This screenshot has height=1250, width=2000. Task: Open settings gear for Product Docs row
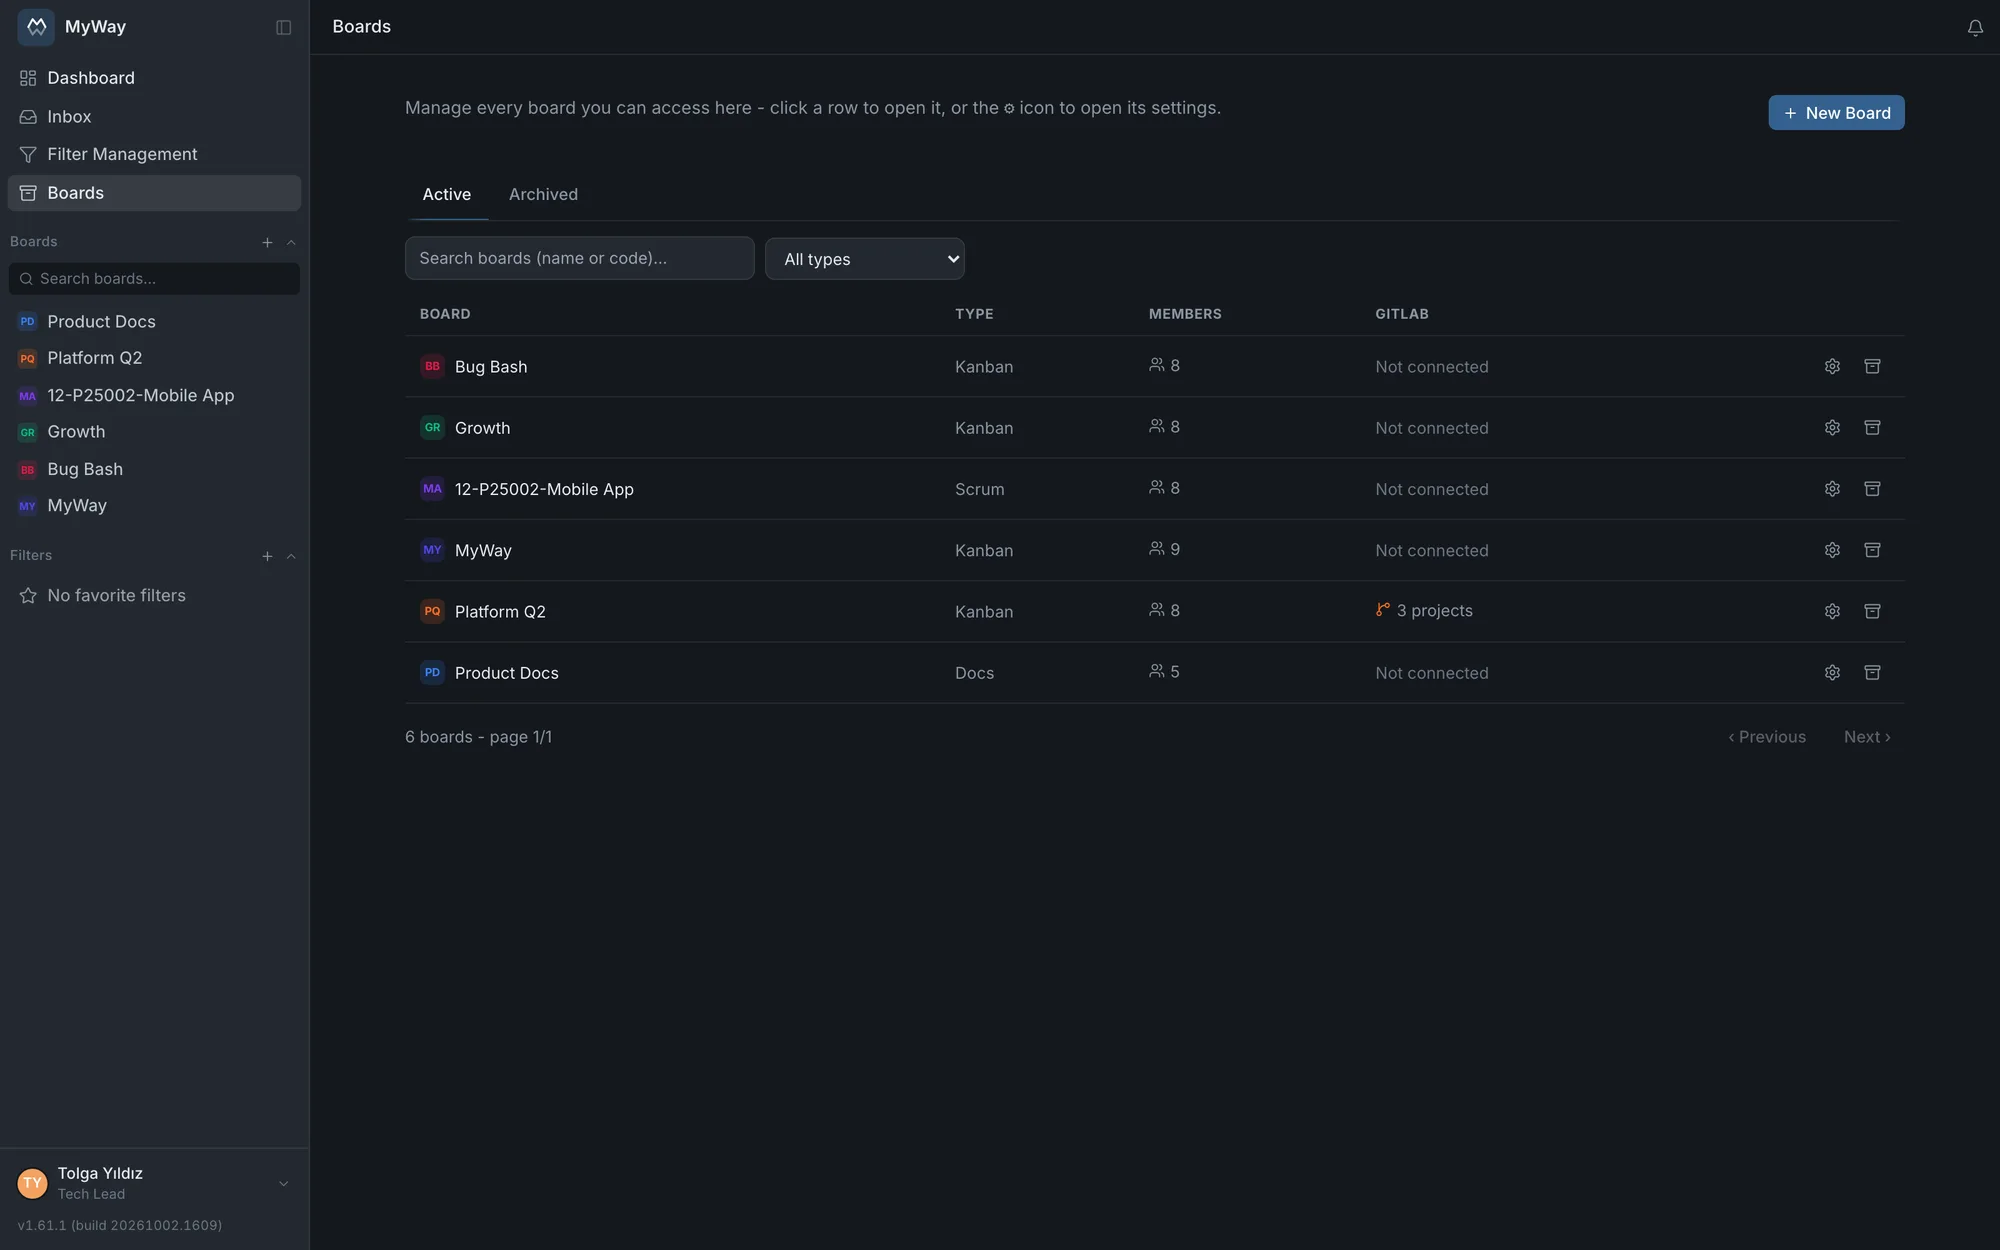point(1832,672)
